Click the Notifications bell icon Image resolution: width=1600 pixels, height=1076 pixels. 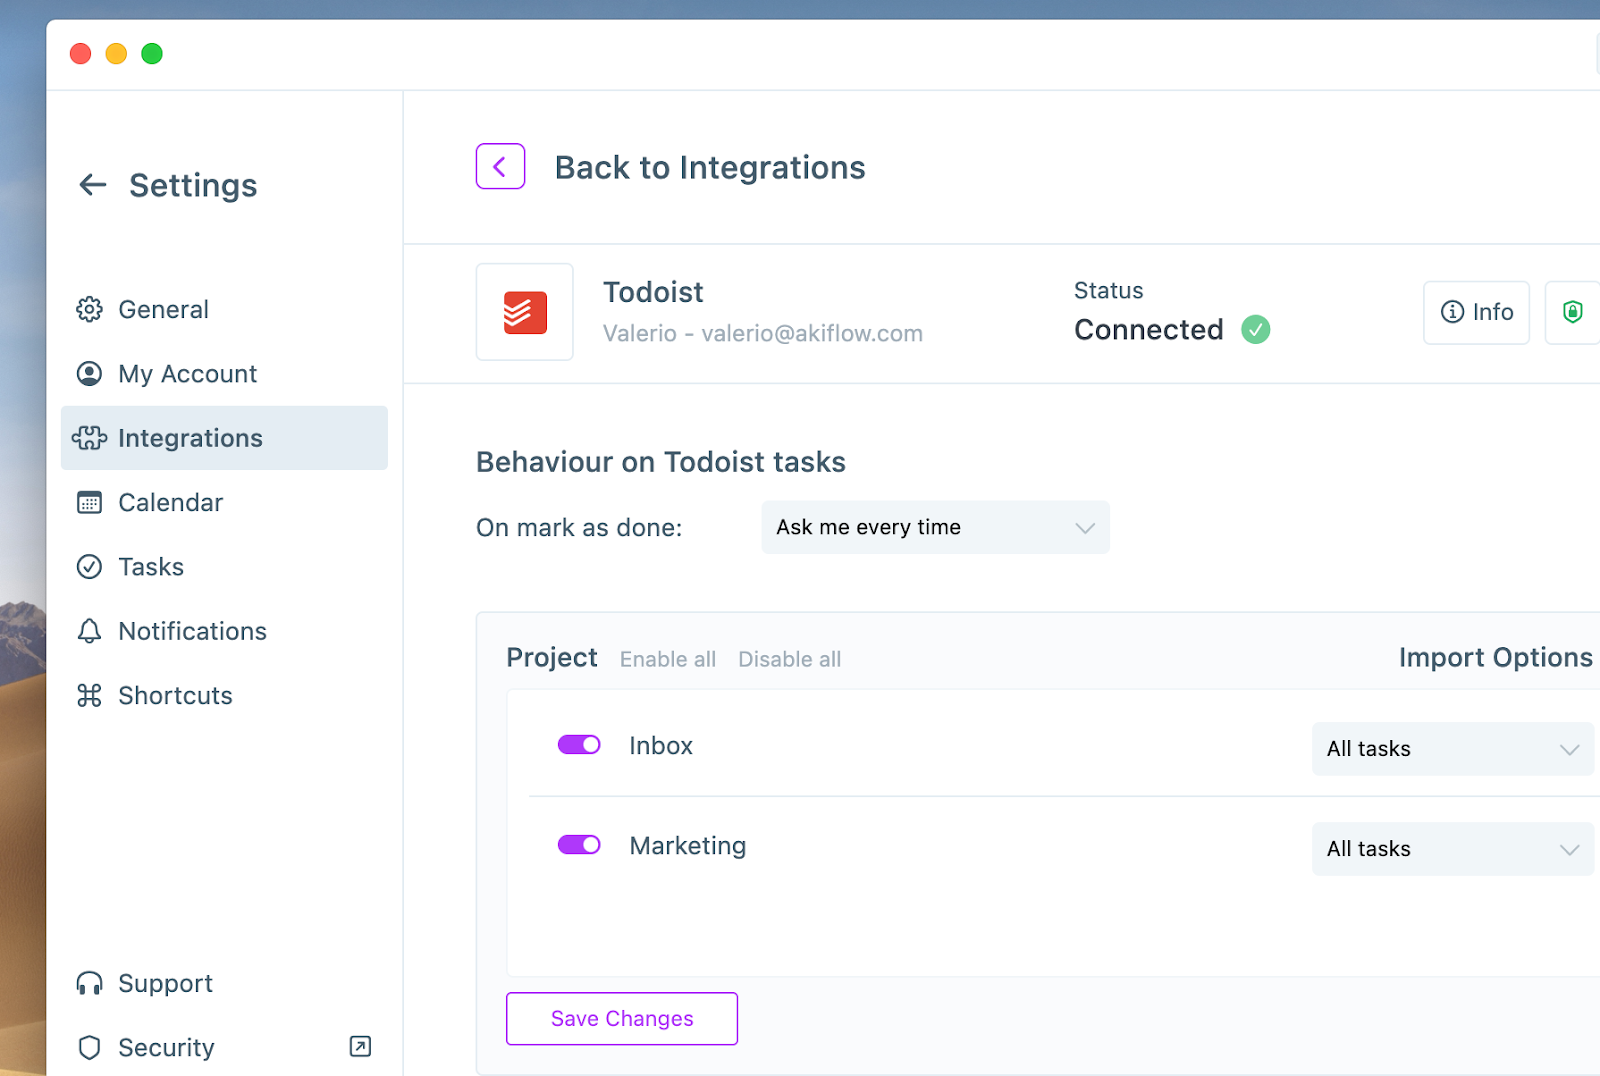pyautogui.click(x=90, y=631)
